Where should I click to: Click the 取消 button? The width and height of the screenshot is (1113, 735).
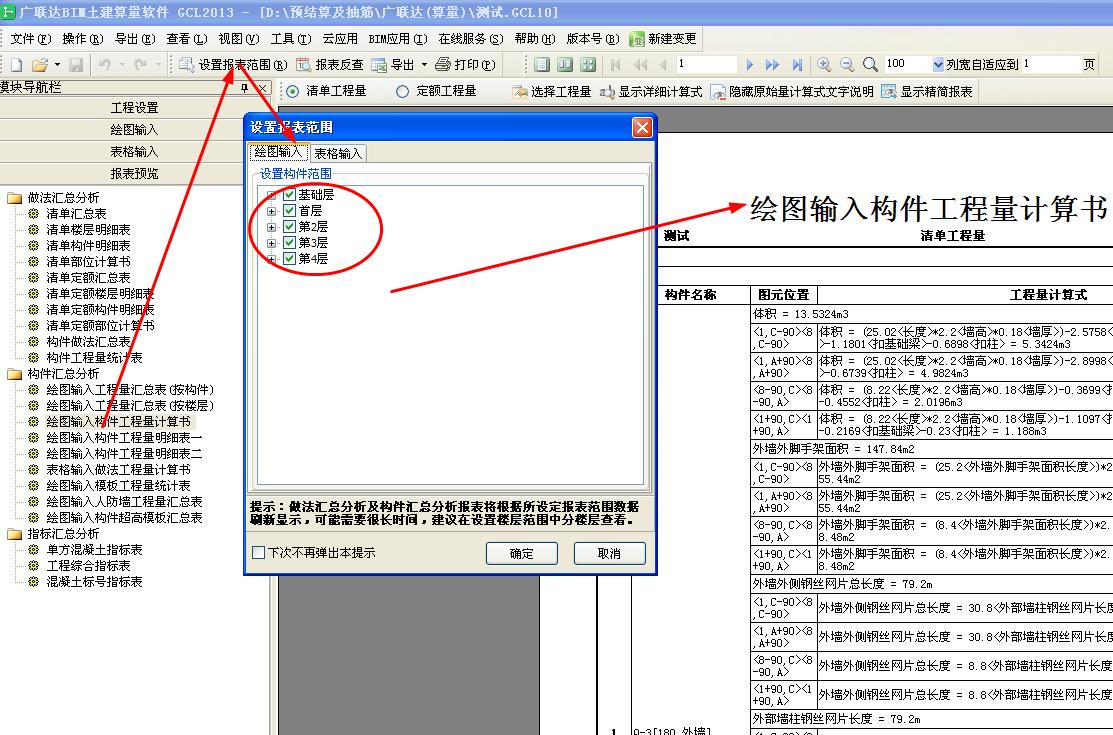[610, 553]
